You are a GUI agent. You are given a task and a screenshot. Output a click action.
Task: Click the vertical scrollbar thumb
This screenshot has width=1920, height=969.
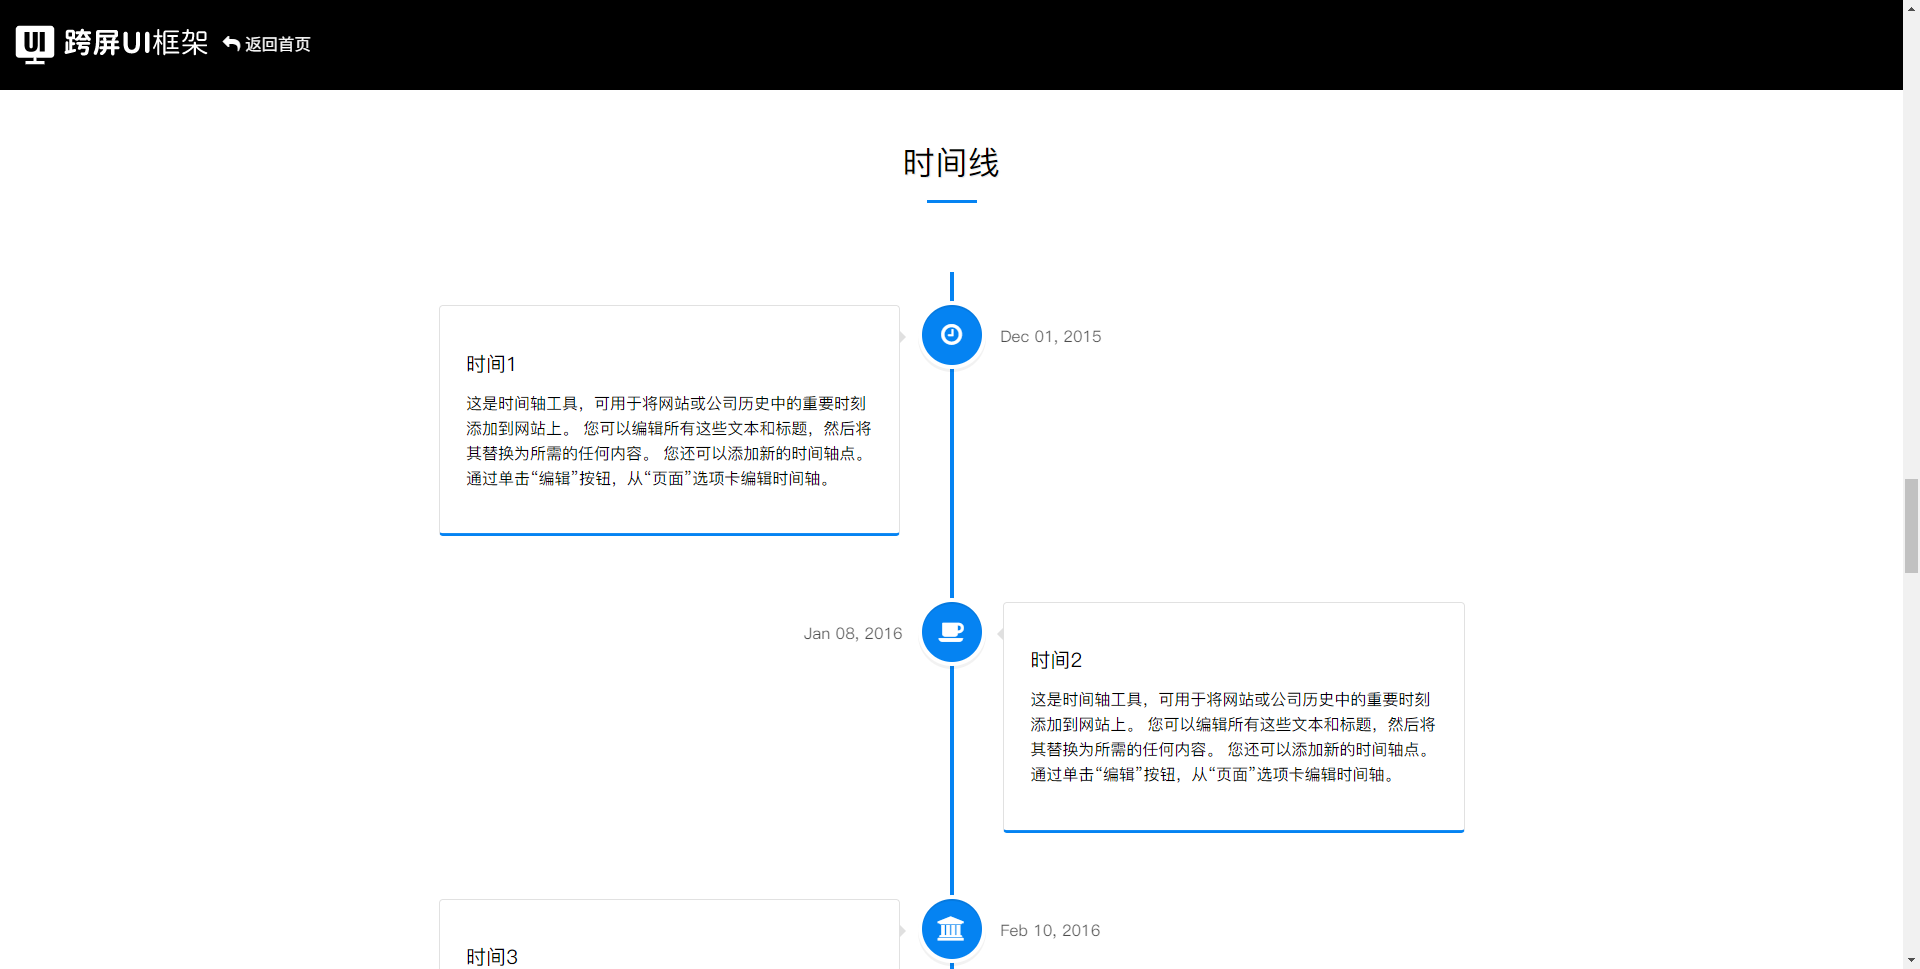(1911, 526)
